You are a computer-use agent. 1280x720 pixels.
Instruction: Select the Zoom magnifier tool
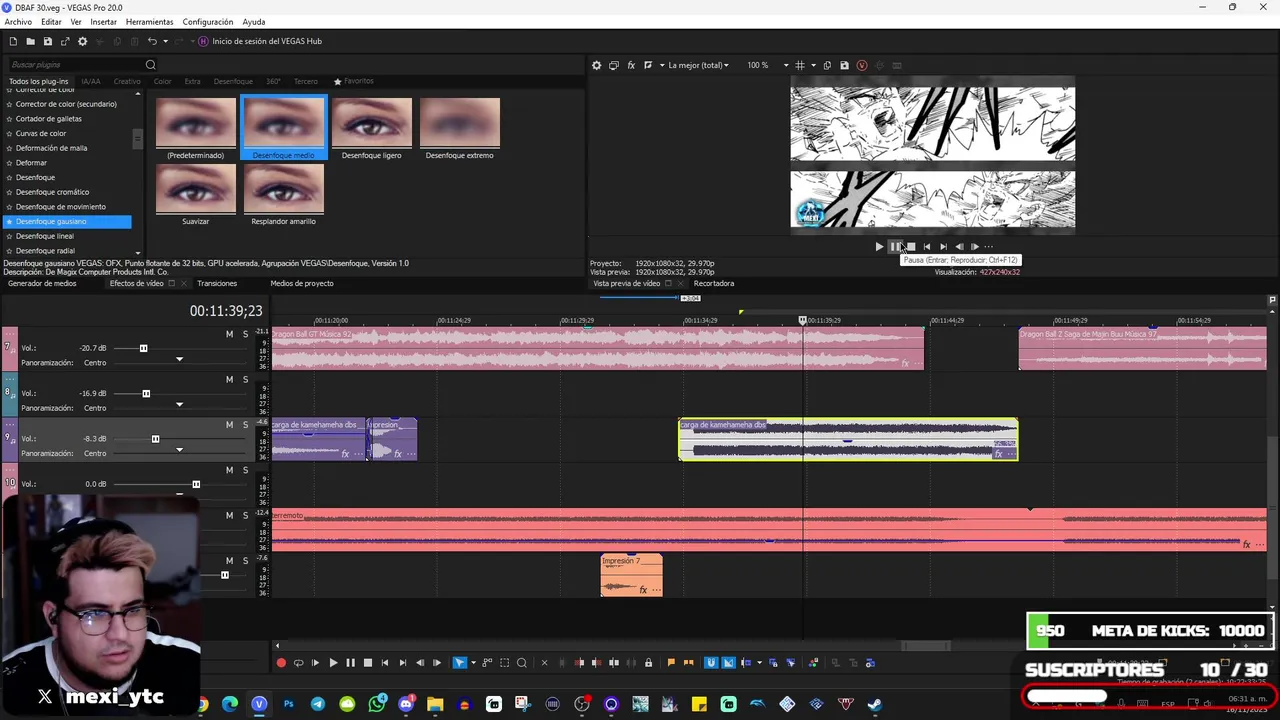(521, 663)
